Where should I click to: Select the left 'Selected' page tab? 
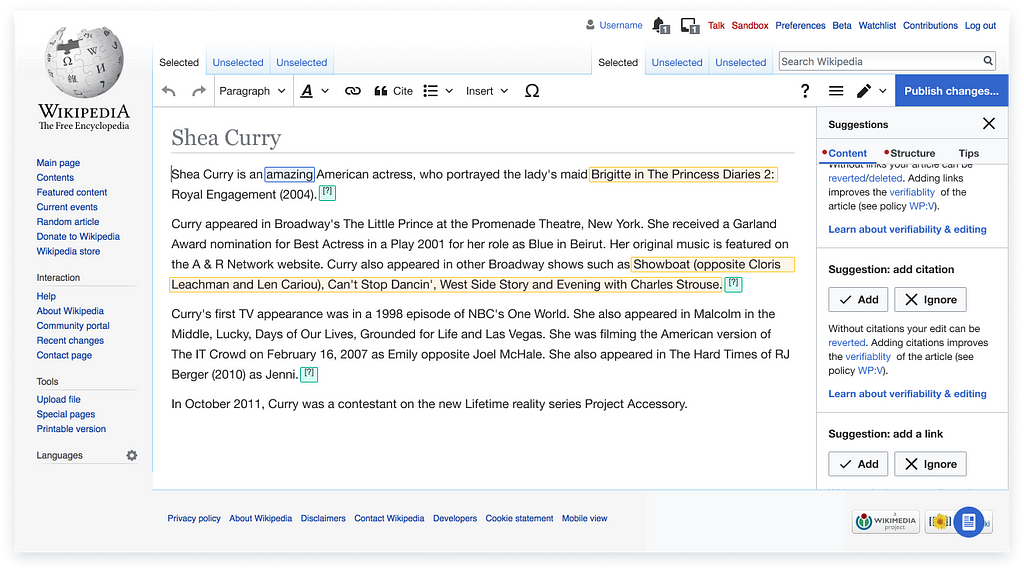coord(179,62)
